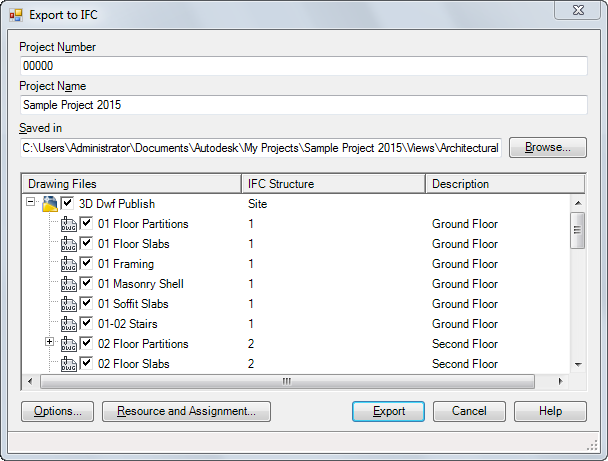The width and height of the screenshot is (608, 461).
Task: Click the 01 Framing drawing icon
Action: pyautogui.click(x=69, y=264)
